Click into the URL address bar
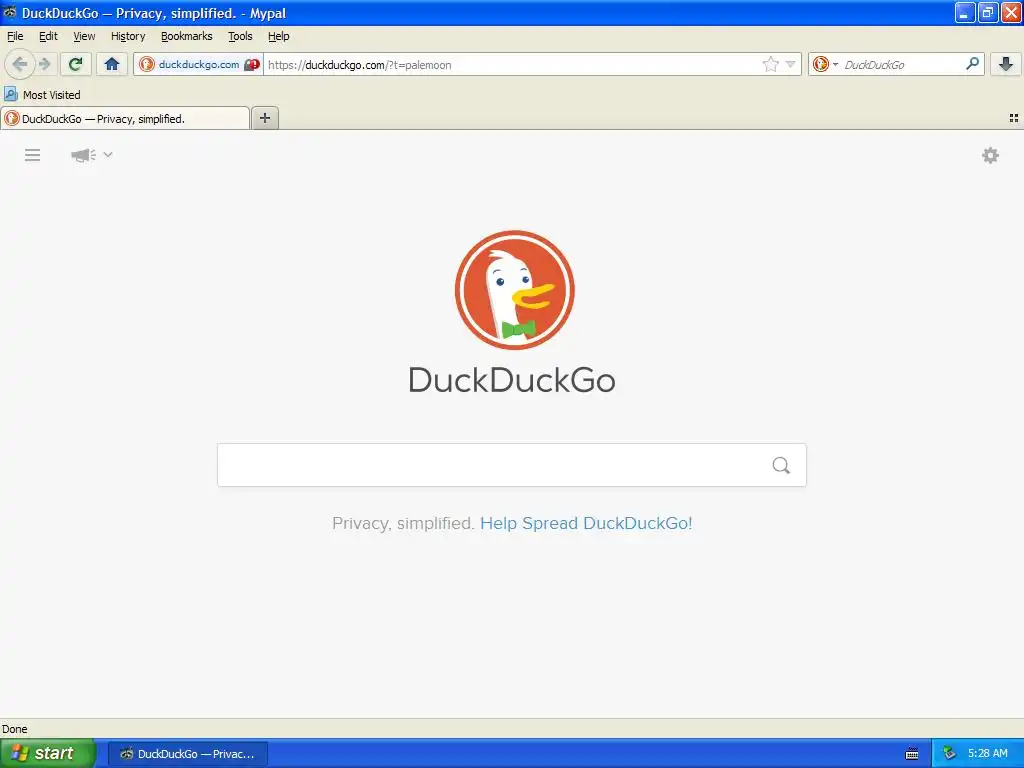 tap(509, 65)
